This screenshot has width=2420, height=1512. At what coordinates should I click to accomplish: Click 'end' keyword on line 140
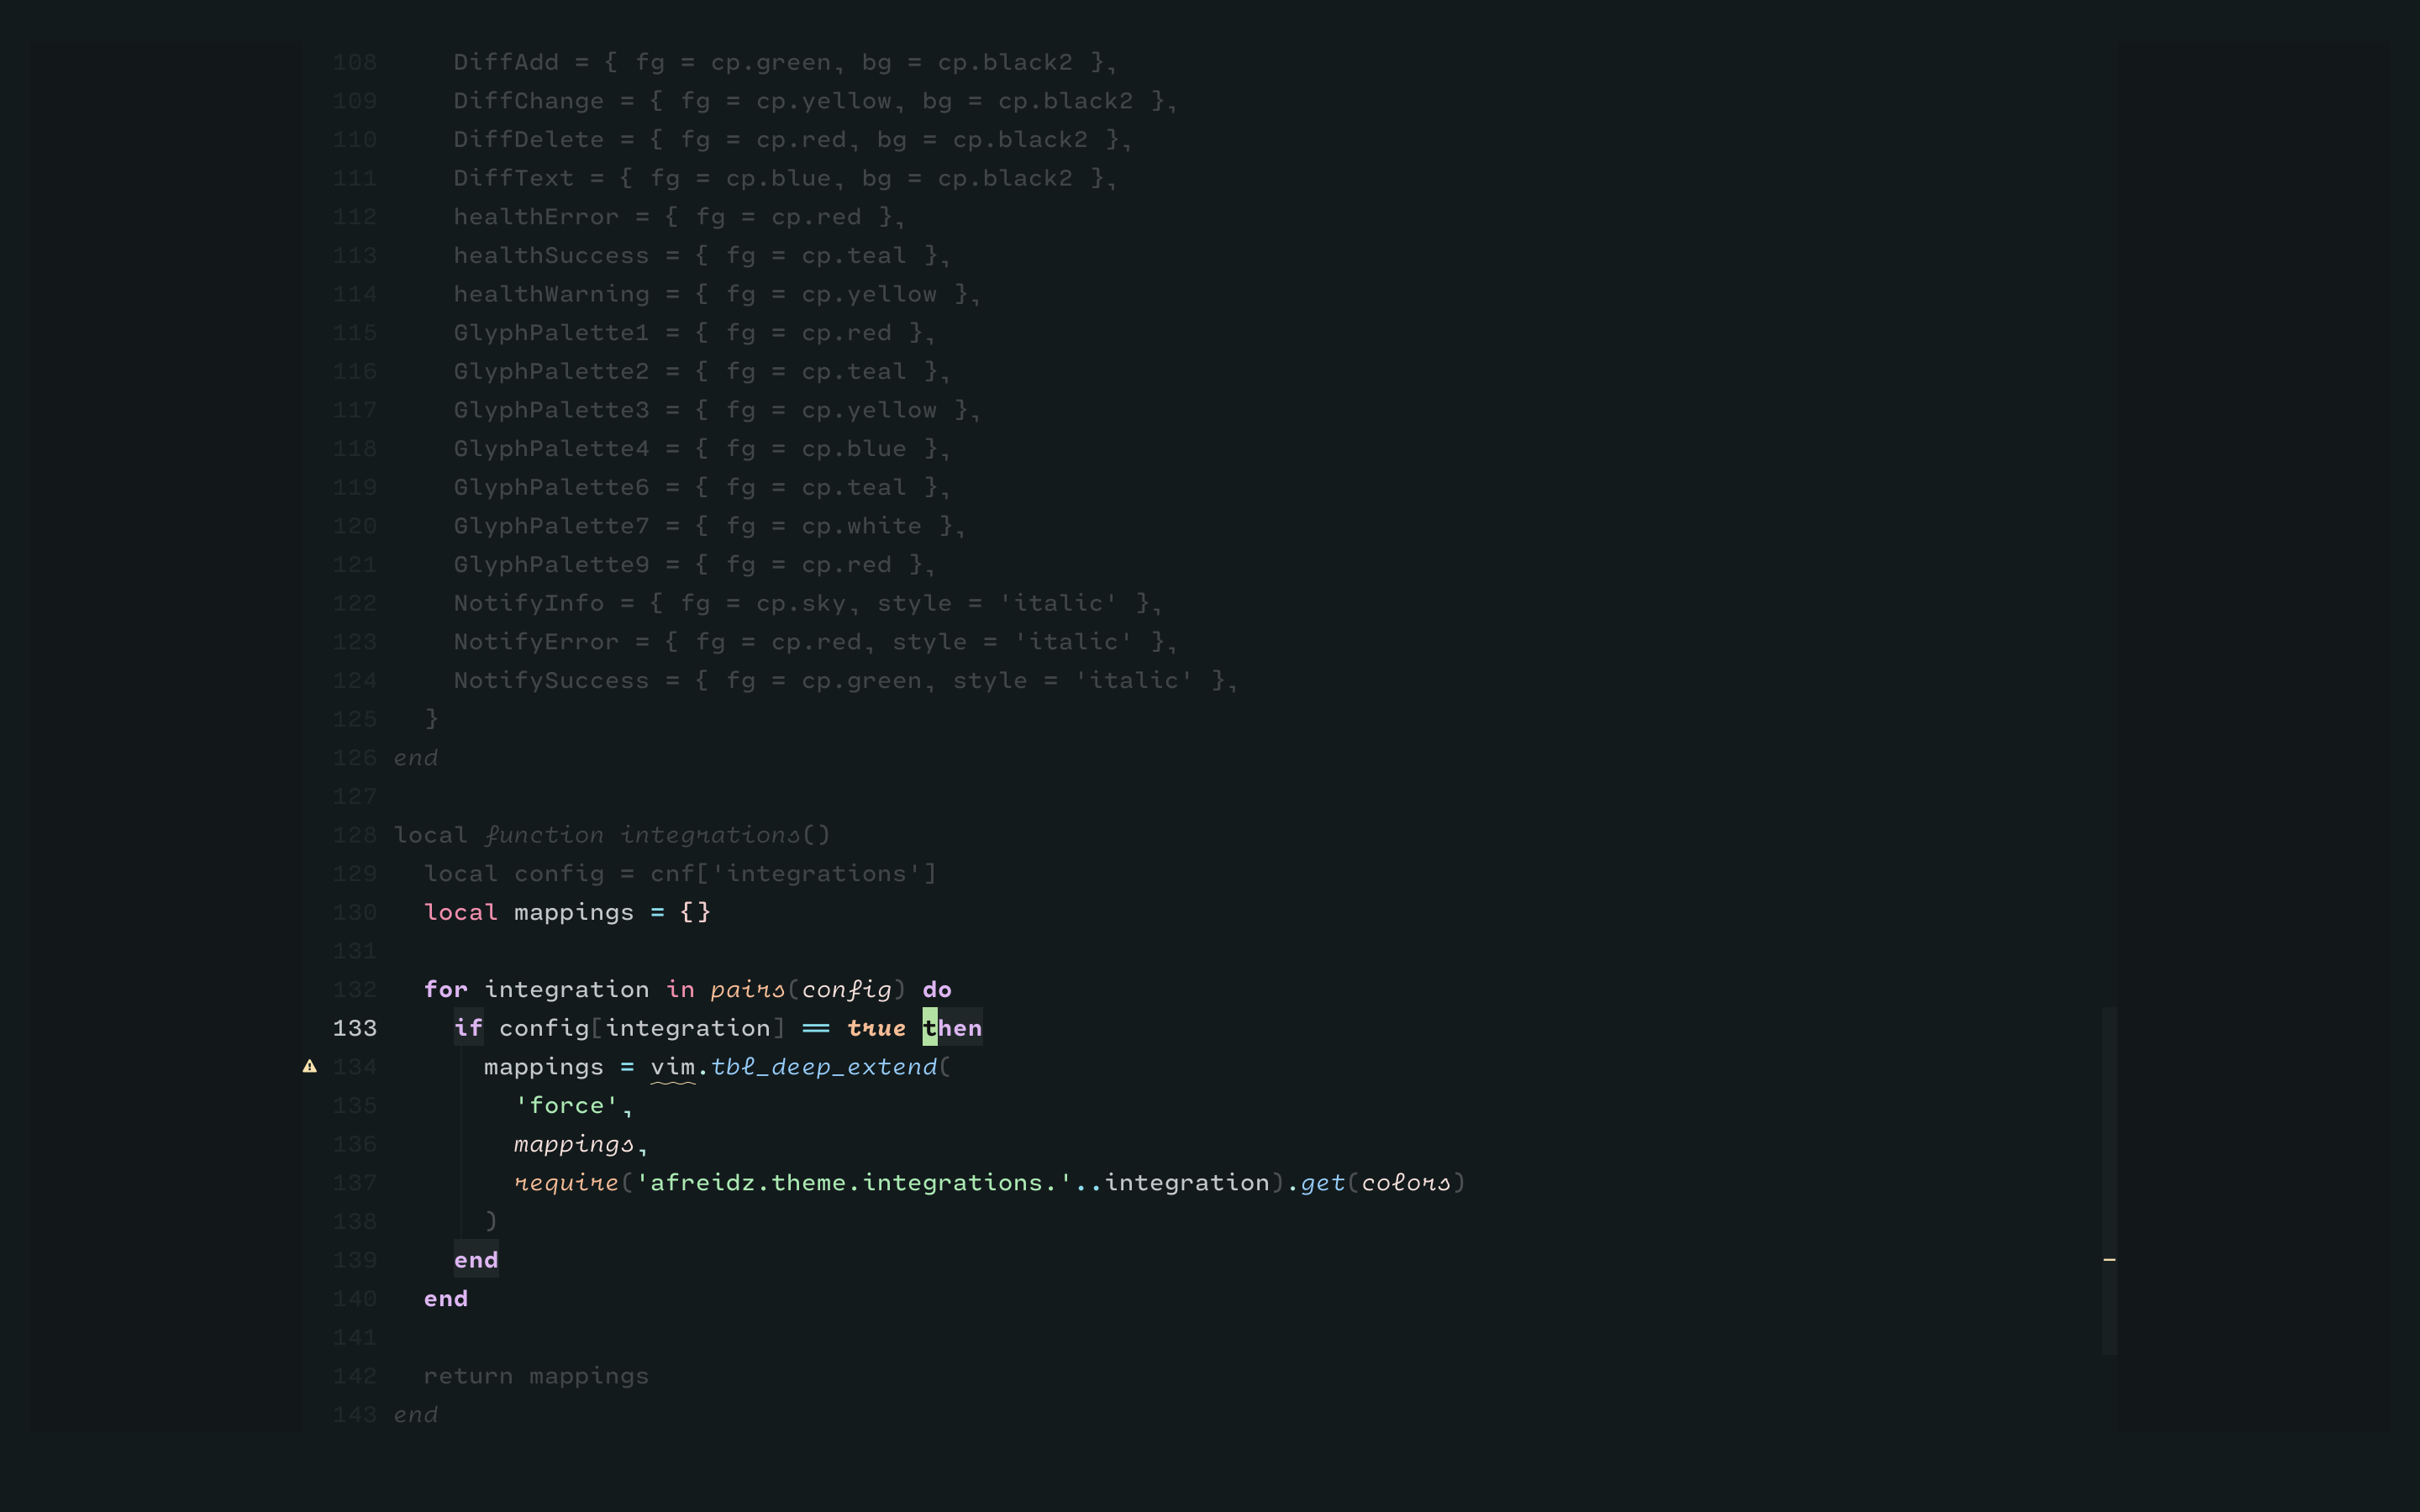tap(446, 1298)
